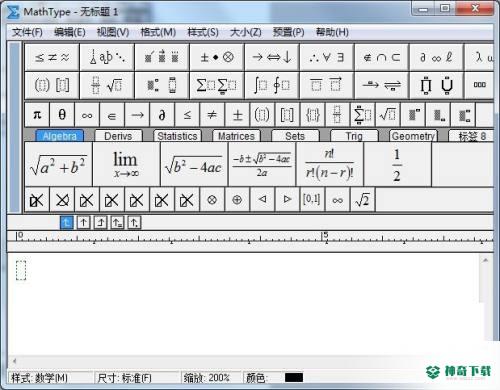Insert left-pointing triangle symbol

(262, 200)
